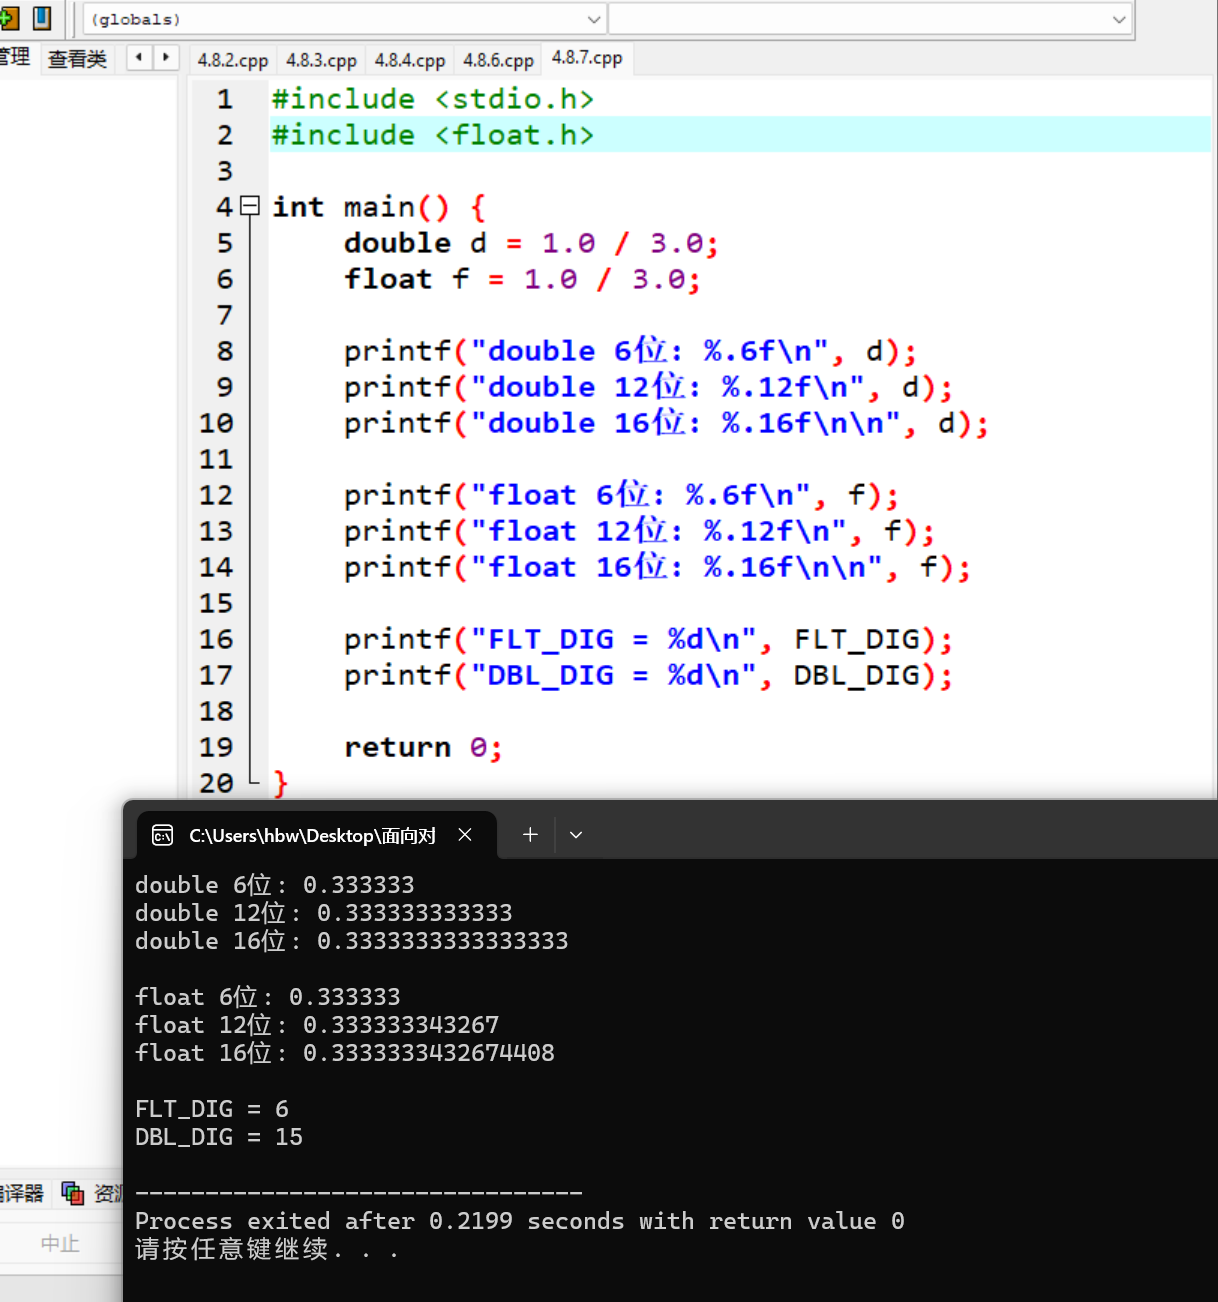Click terminal output 'float 16位: 0.3333333432674408'
1218x1302 pixels.
[x=345, y=1053]
